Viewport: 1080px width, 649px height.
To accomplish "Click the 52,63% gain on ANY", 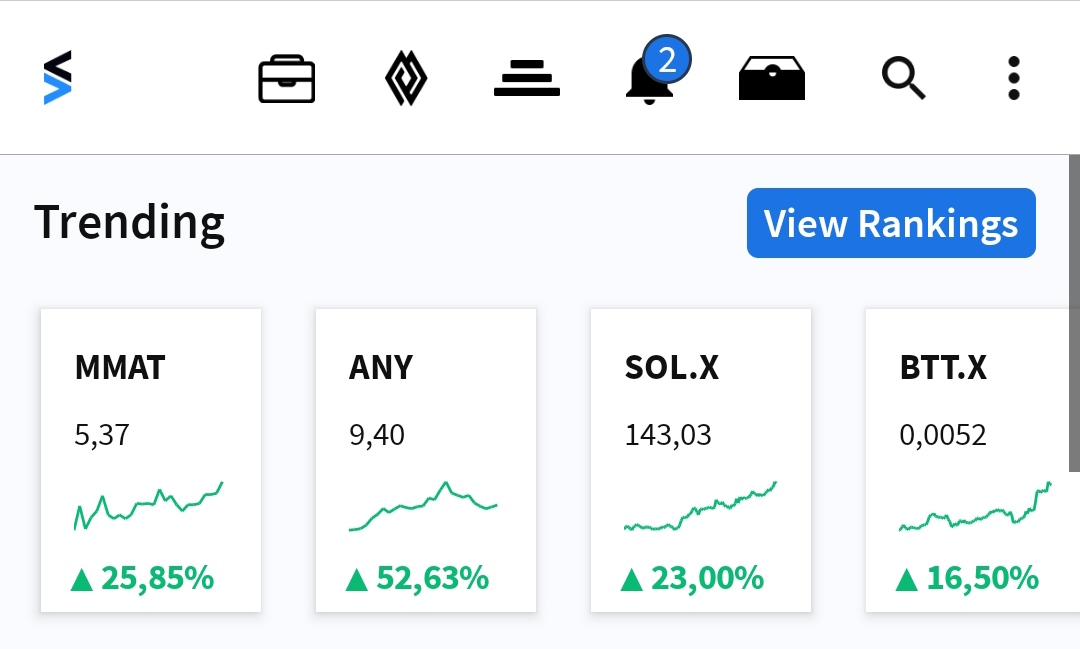I will [418, 578].
